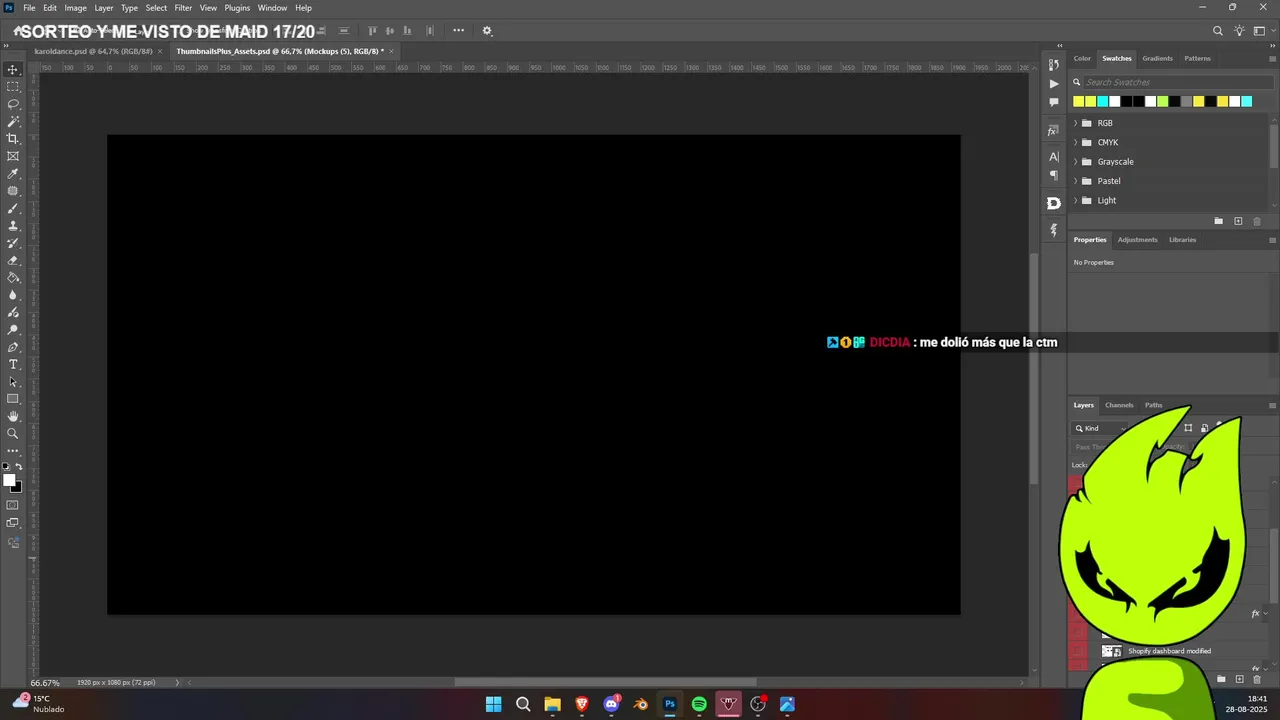Create new swatch in Swatches panel

click(1238, 221)
